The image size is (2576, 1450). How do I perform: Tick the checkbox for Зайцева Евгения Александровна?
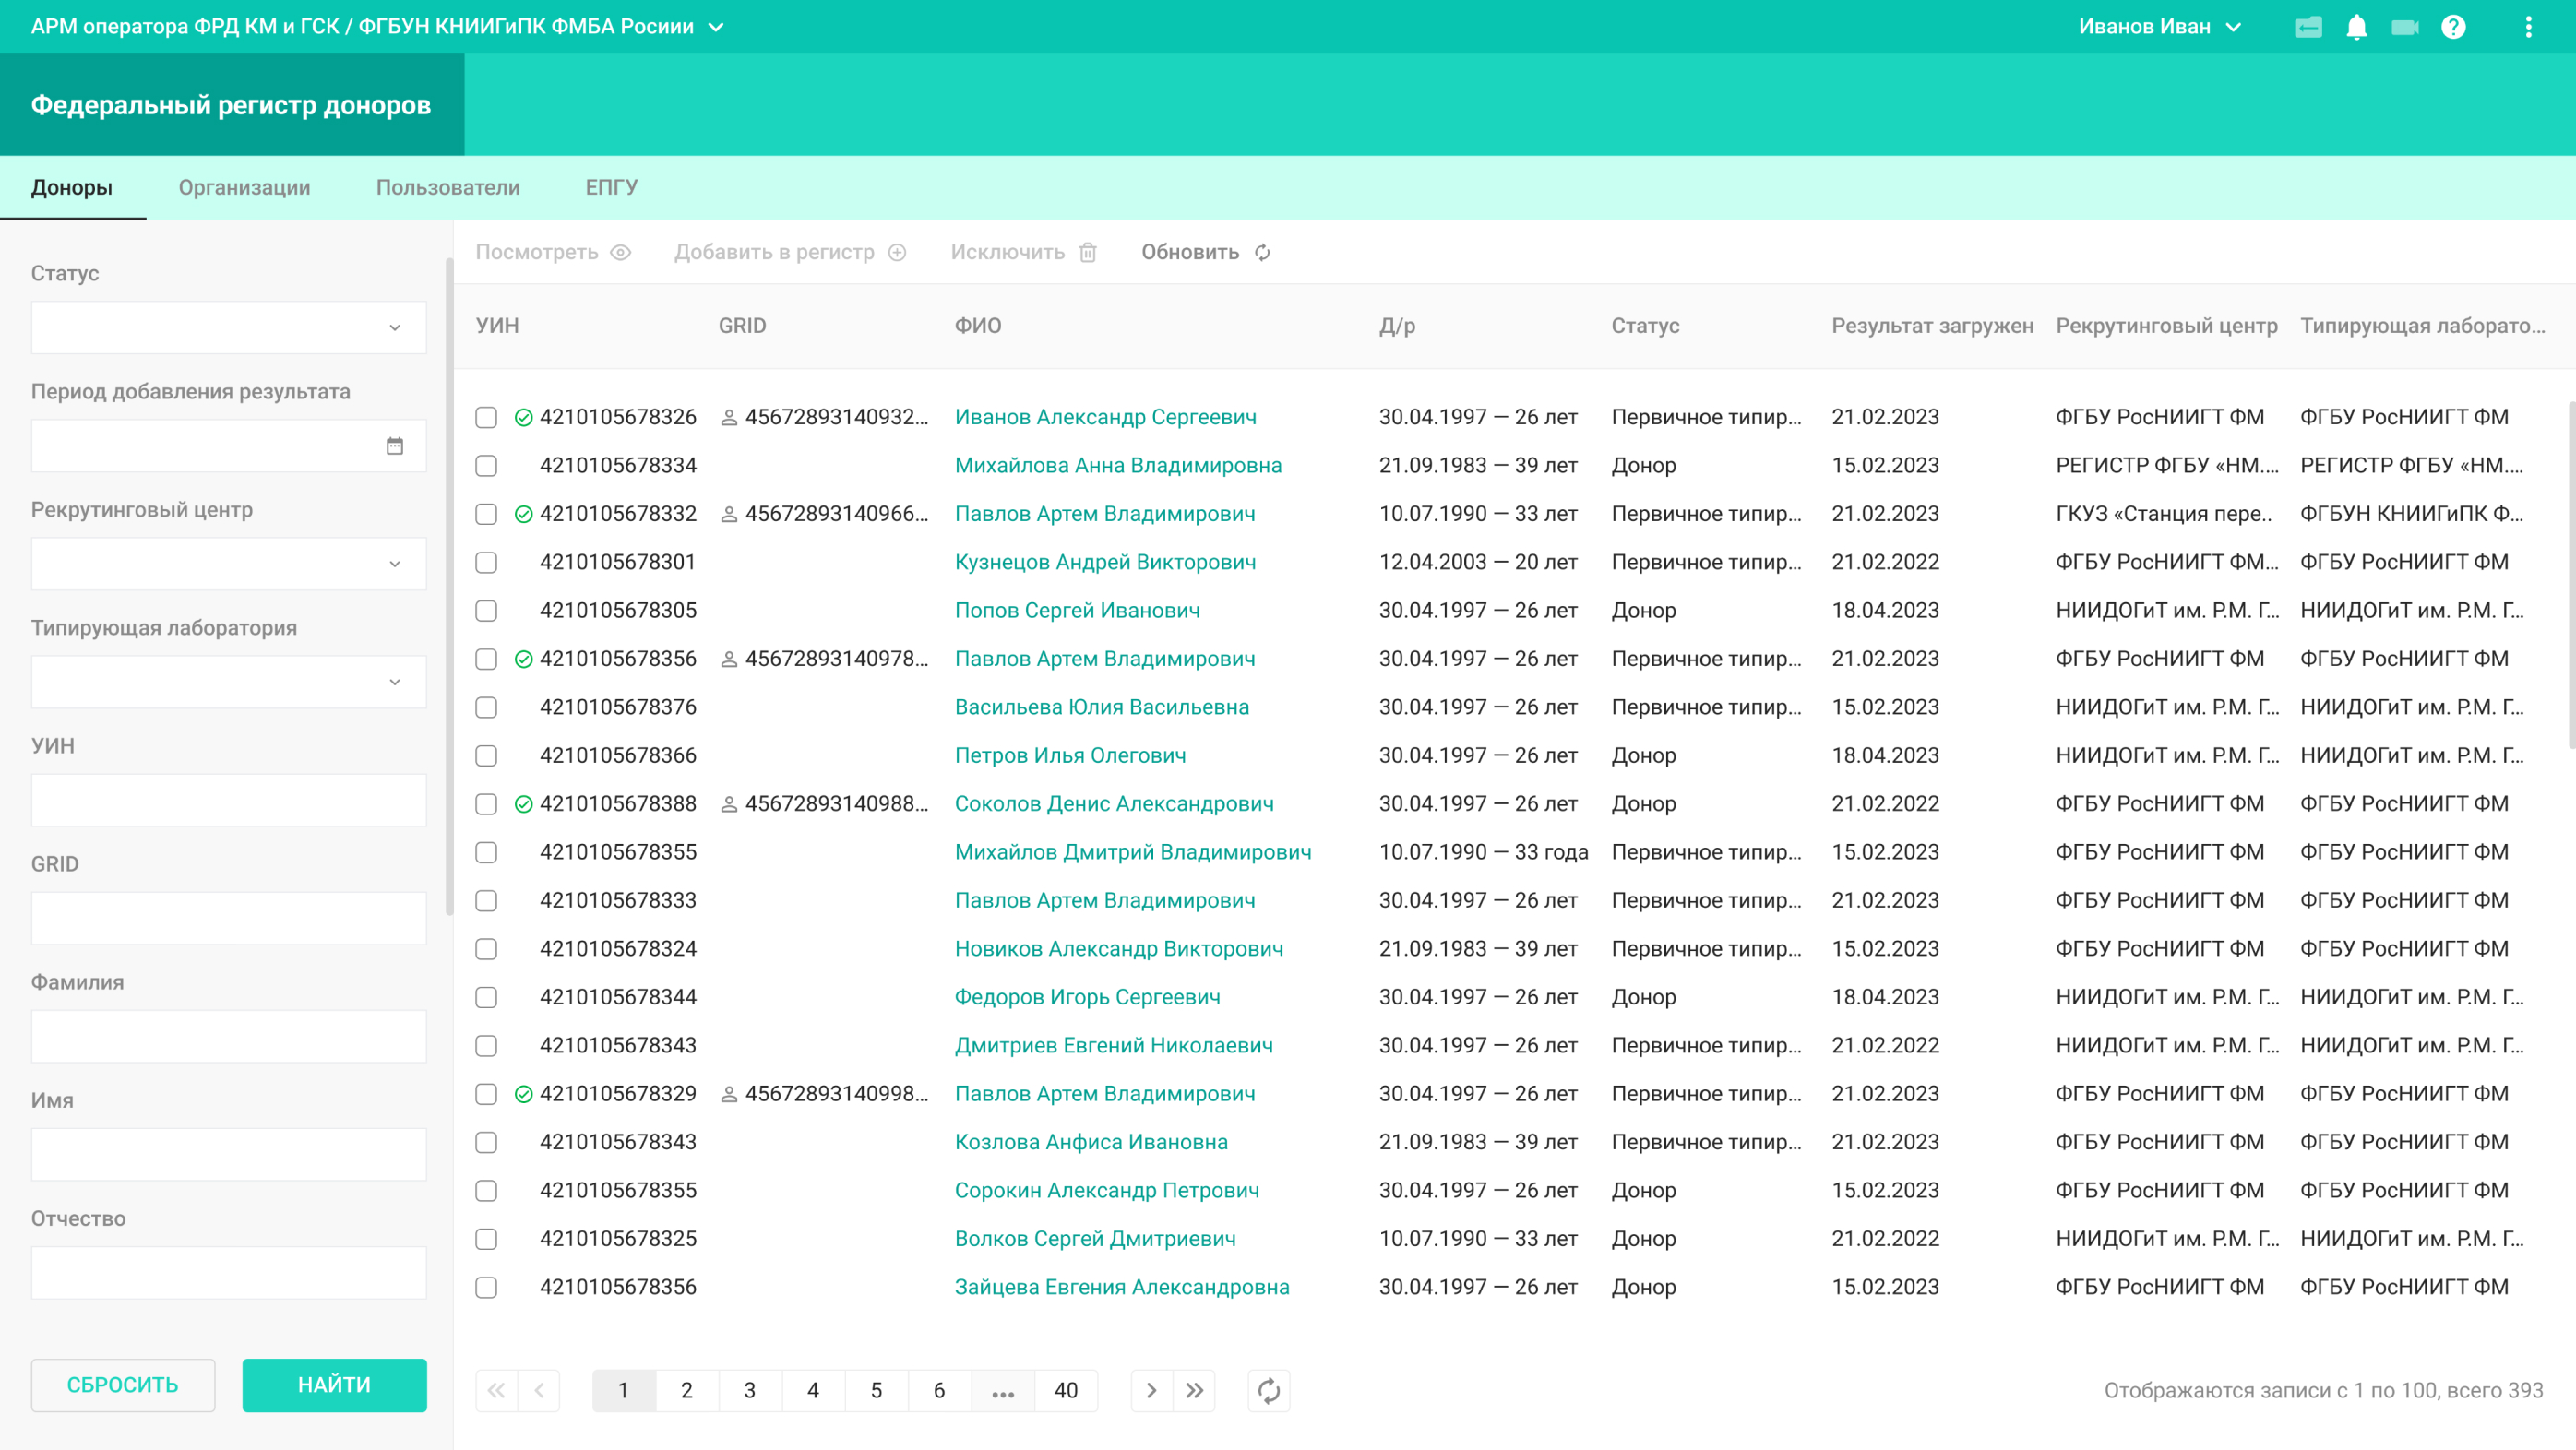tap(486, 1287)
